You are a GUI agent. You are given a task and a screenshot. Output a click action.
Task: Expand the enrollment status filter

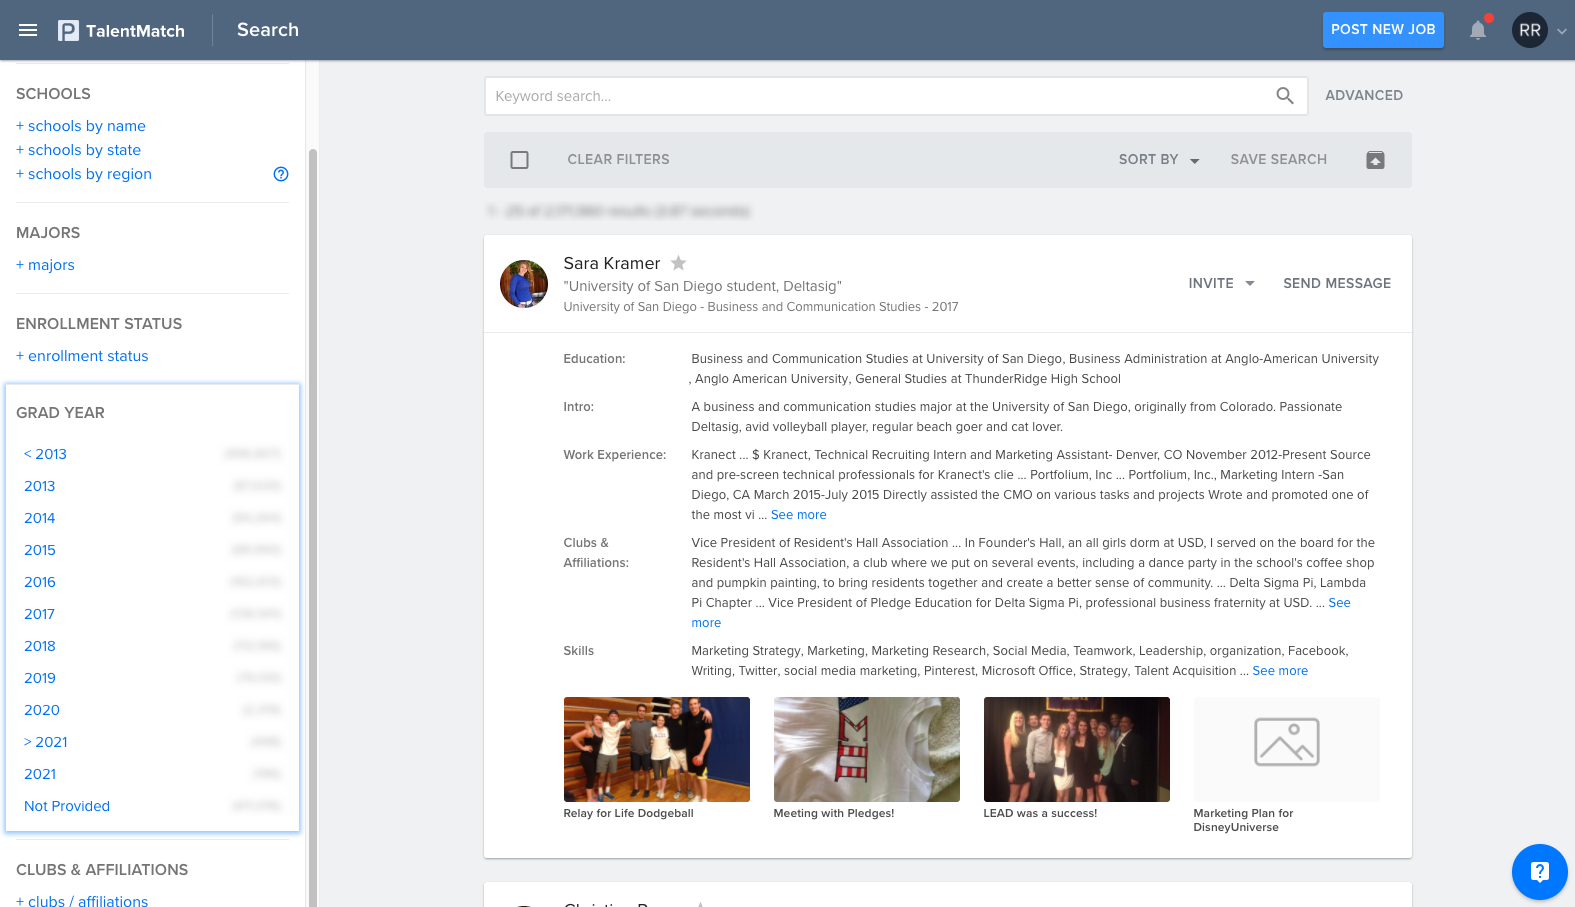[82, 356]
